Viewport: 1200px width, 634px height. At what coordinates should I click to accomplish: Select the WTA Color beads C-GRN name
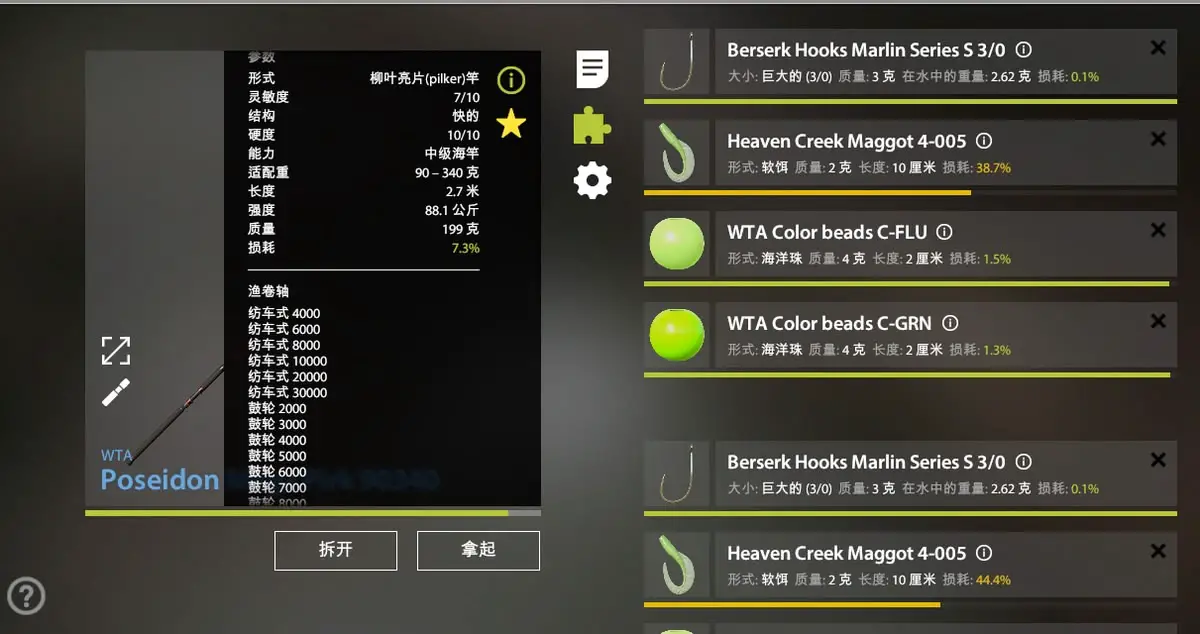click(x=829, y=323)
